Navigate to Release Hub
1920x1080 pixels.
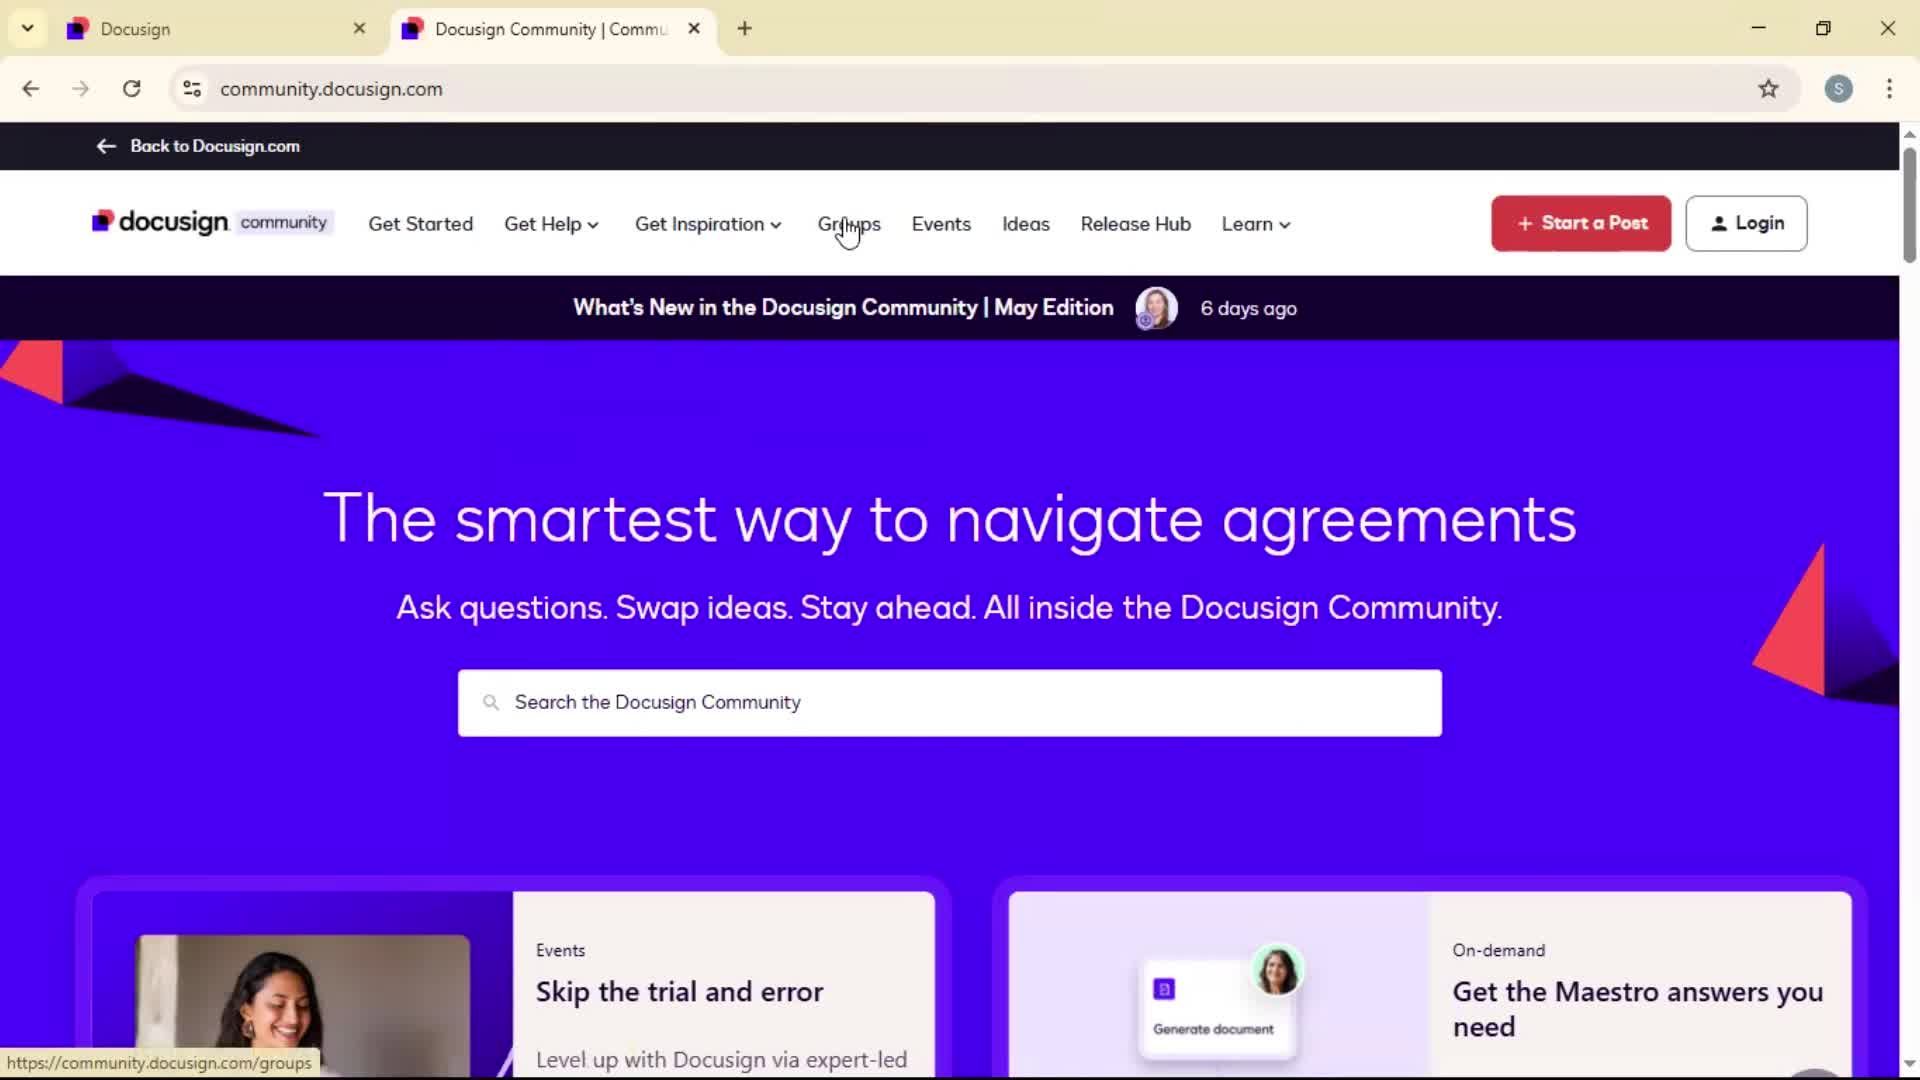point(1136,224)
